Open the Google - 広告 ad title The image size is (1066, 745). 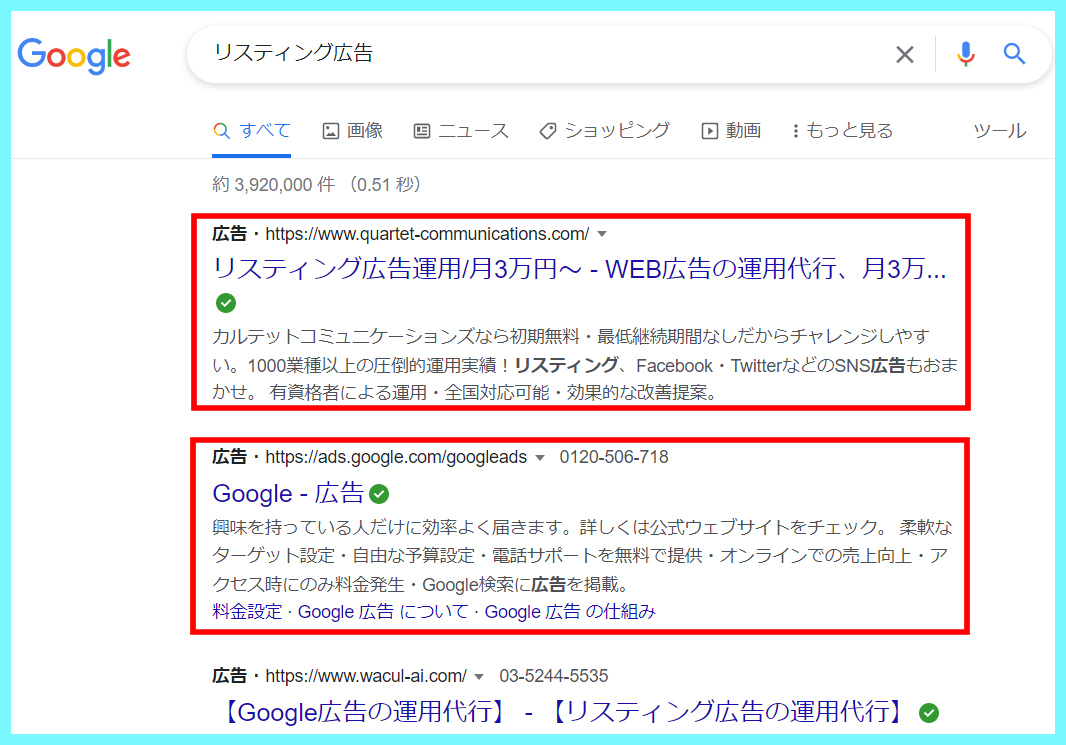pos(288,493)
